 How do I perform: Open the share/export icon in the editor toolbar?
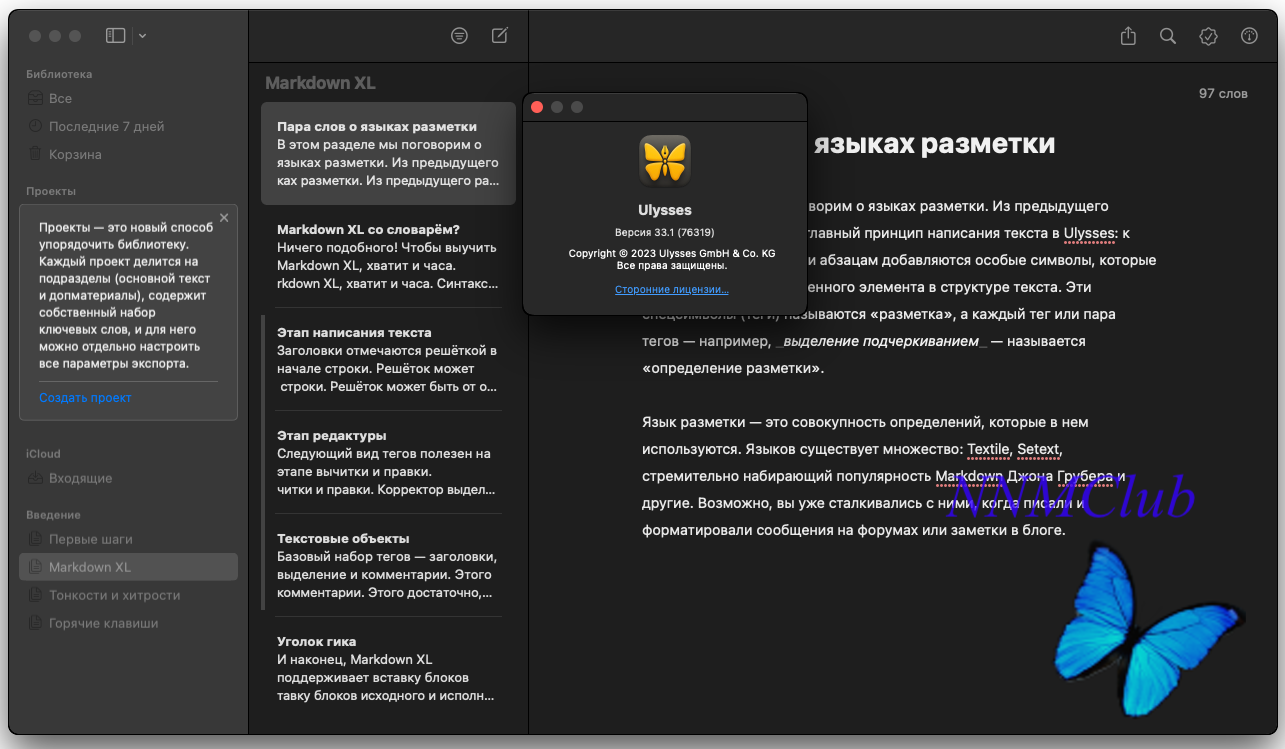(x=1129, y=36)
